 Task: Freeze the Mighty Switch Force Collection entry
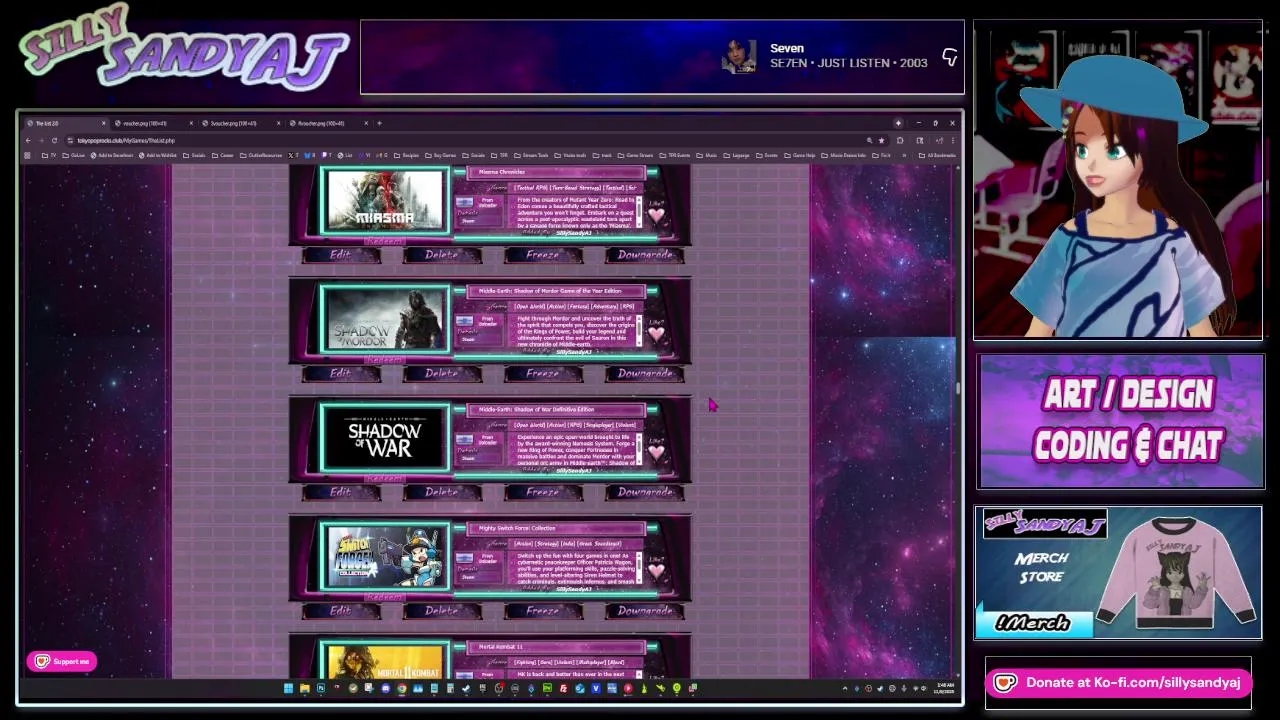pos(543,611)
